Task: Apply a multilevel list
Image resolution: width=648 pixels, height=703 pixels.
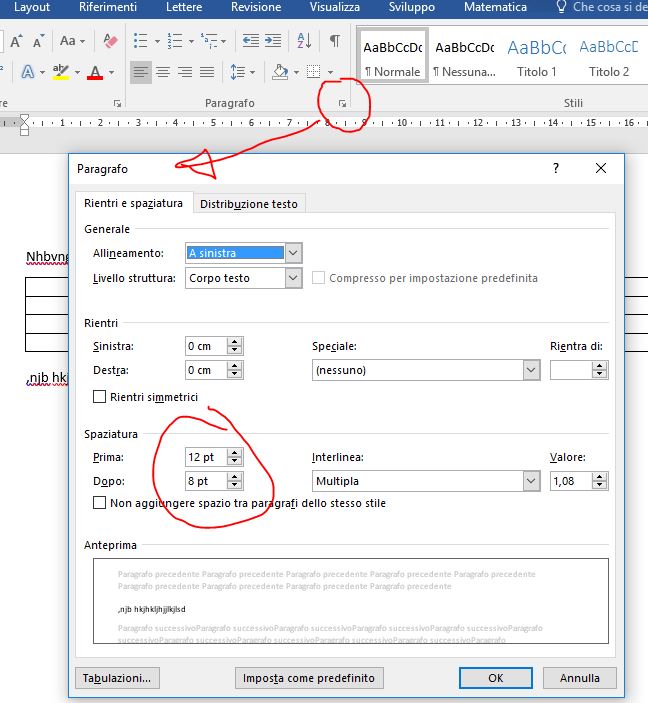Action: coord(209,41)
